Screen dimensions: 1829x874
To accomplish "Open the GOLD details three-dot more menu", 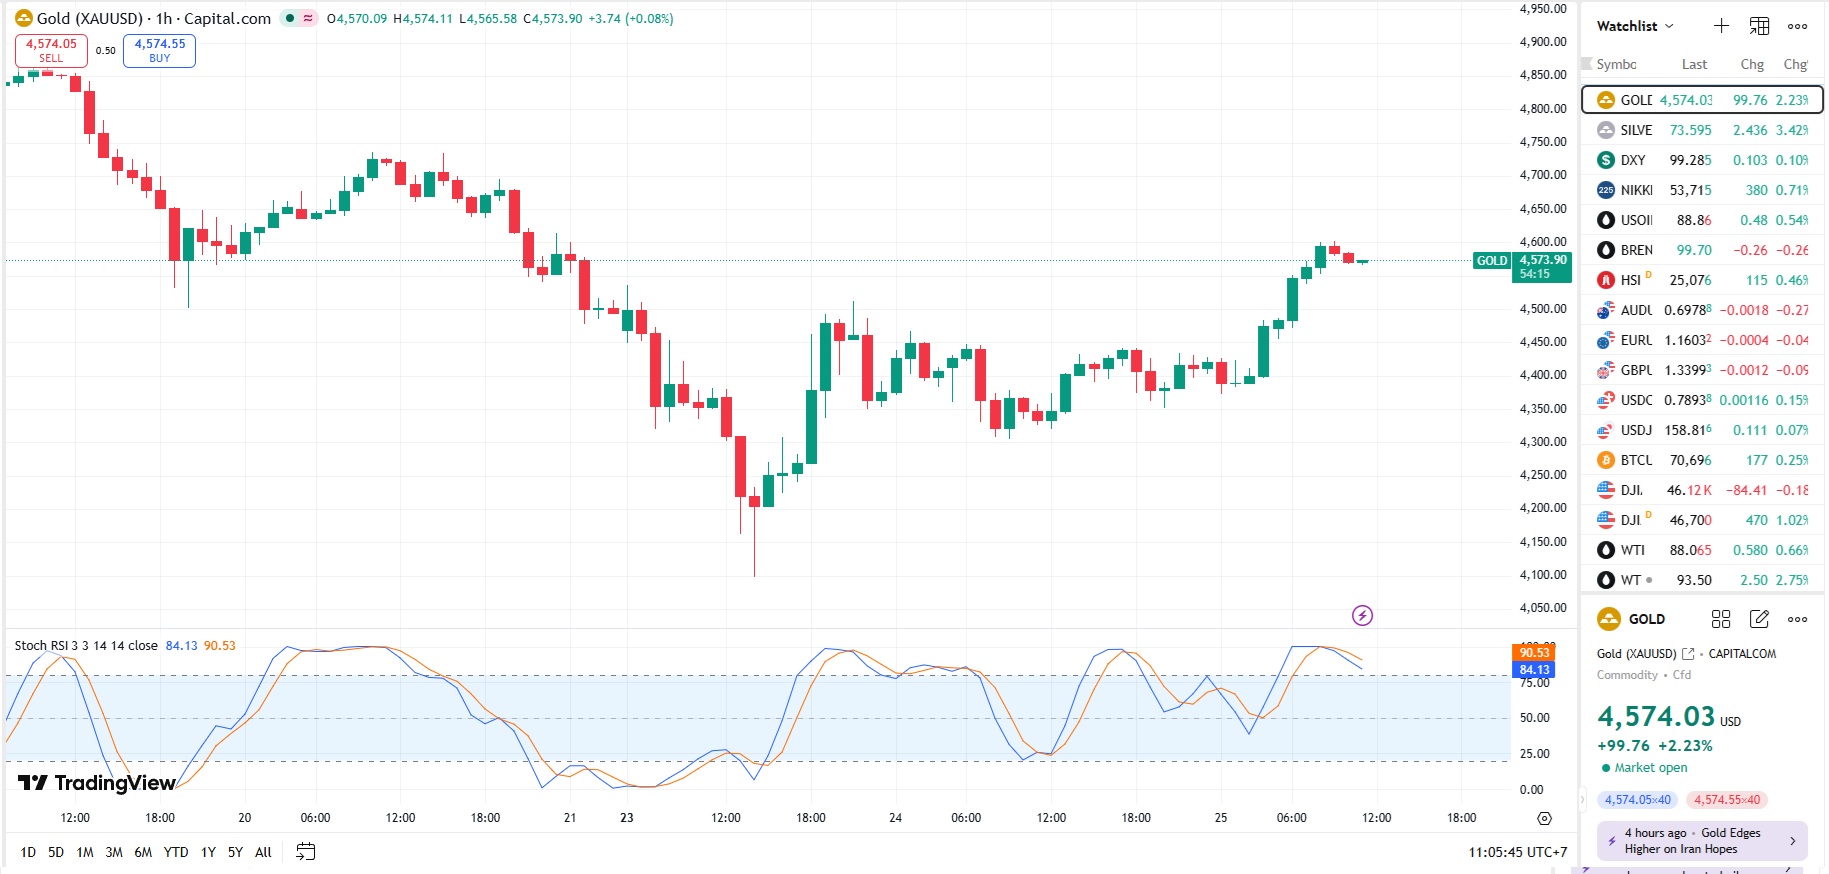I will tap(1797, 619).
